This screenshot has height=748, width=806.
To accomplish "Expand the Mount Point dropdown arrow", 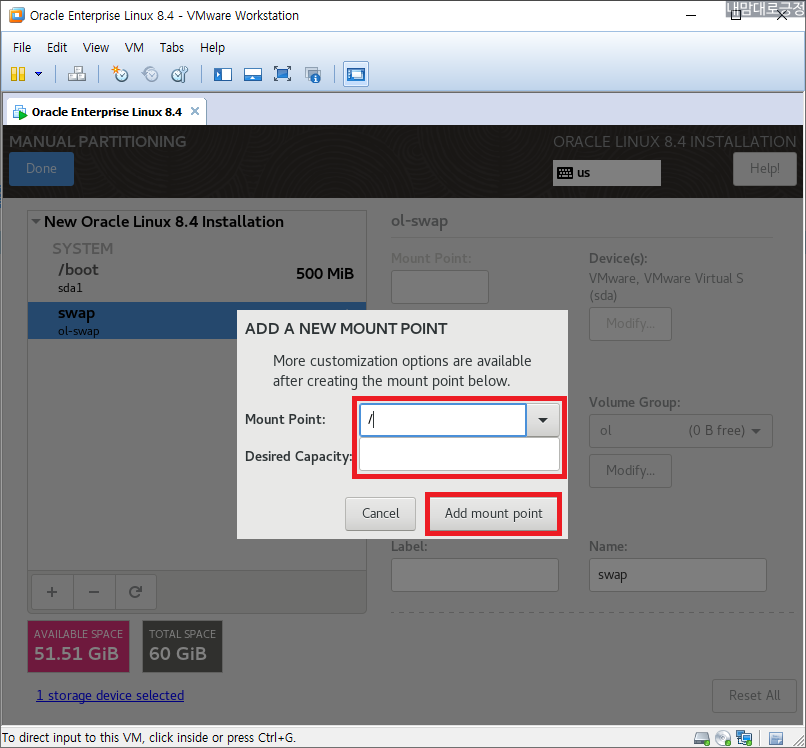I will (543, 420).
